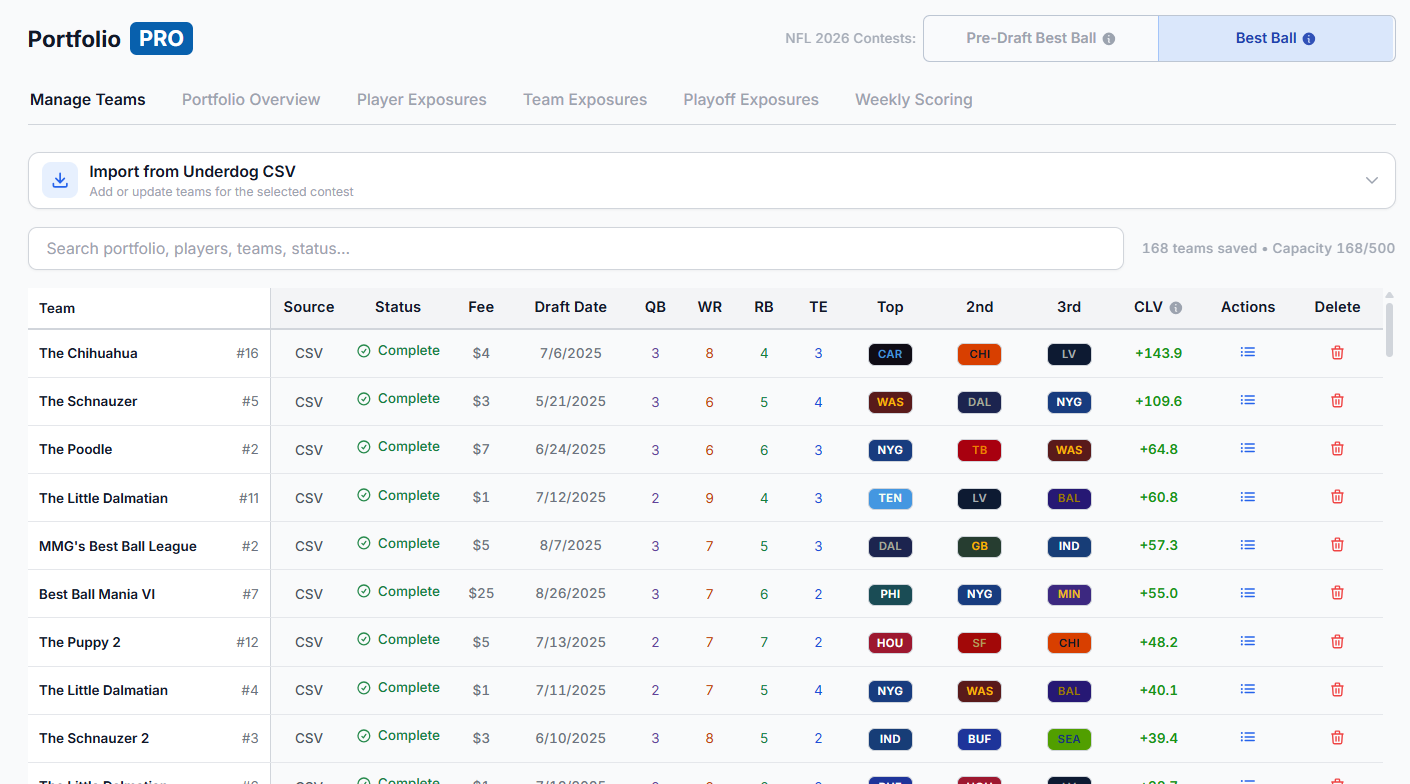This screenshot has height=784, width=1410.
Task: Click the TEN badge for The Little Dalmatian
Action: pos(890,498)
